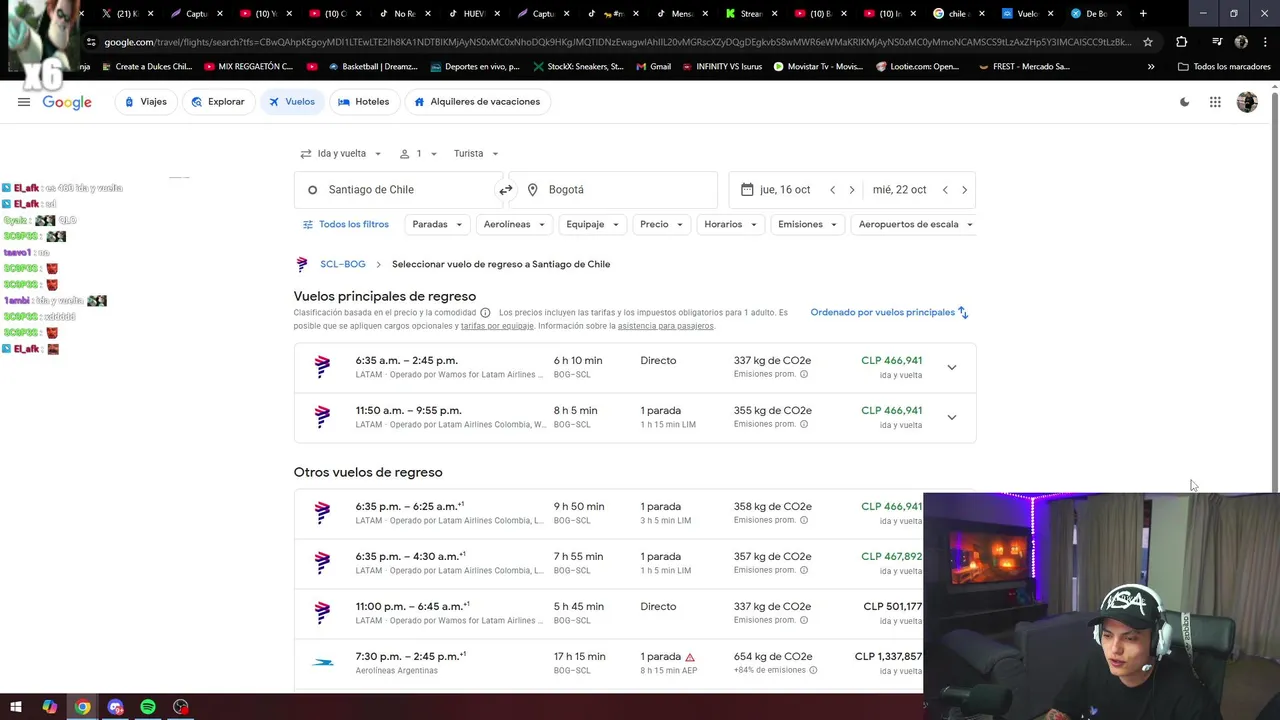Shift departure date one day later
The width and height of the screenshot is (1280, 720).
pos(852,190)
